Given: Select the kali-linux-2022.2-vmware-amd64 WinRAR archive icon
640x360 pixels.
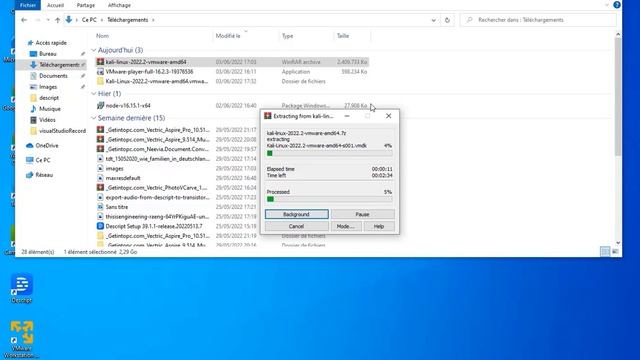Looking at the screenshot, I should coord(100,62).
